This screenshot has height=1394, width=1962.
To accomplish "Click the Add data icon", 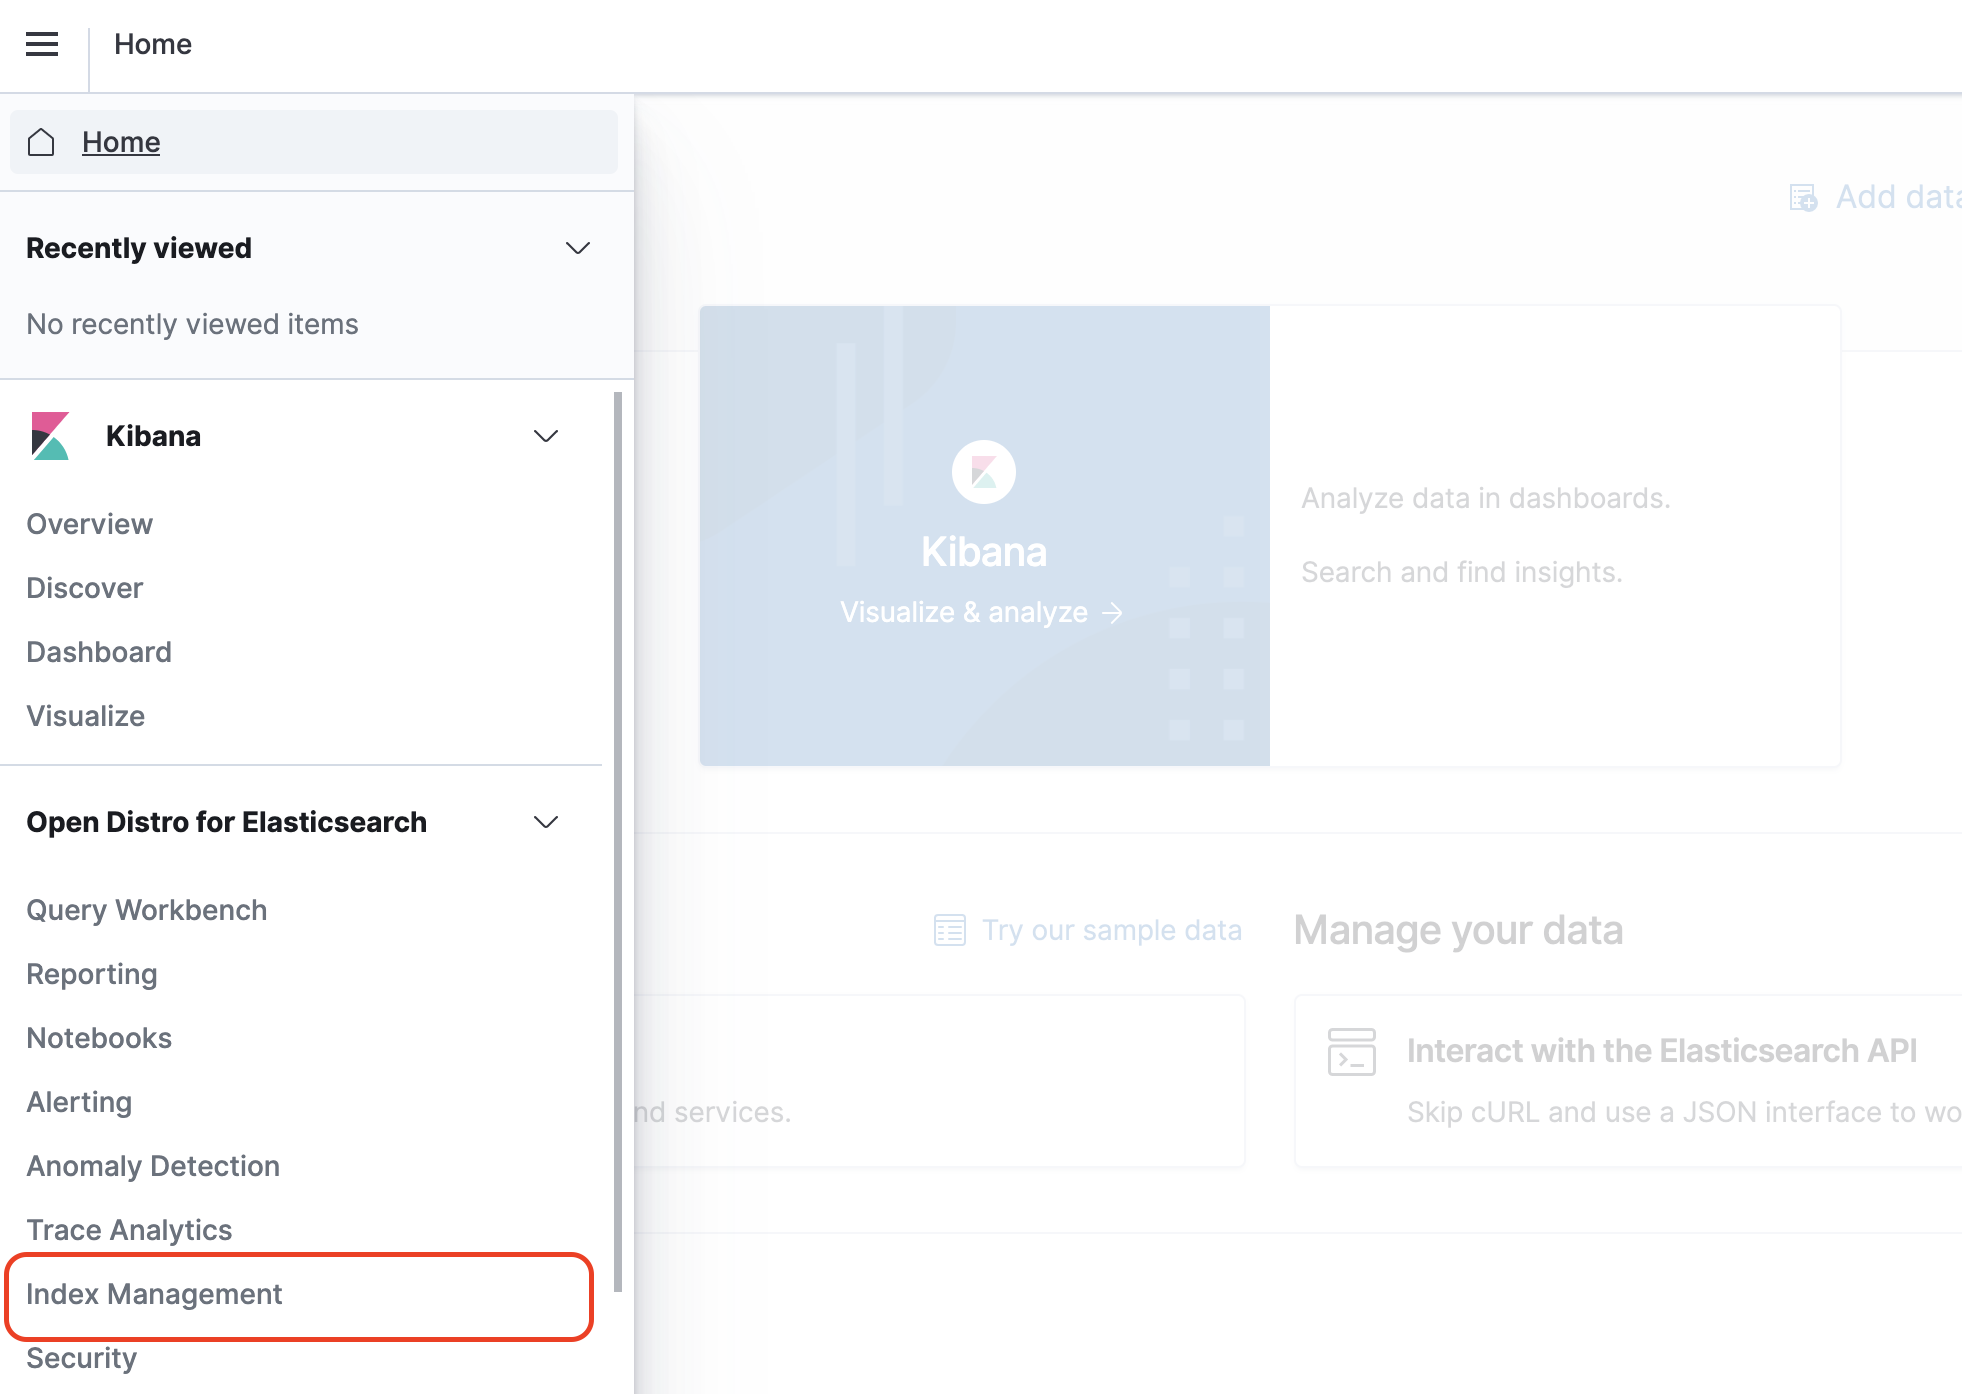I will click(x=1803, y=197).
